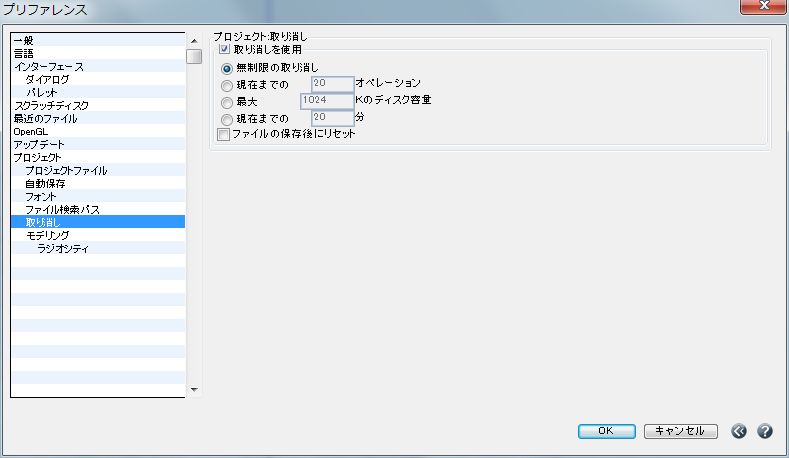The image size is (789, 458).
Task: Click the back arrow icon near Cancel
Action: tap(739, 431)
